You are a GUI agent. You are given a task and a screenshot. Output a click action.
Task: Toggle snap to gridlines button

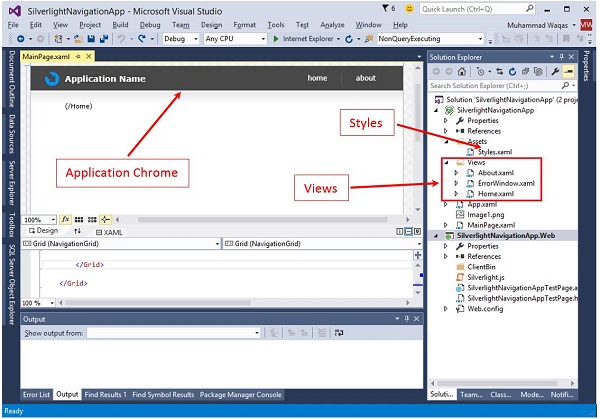click(92, 220)
